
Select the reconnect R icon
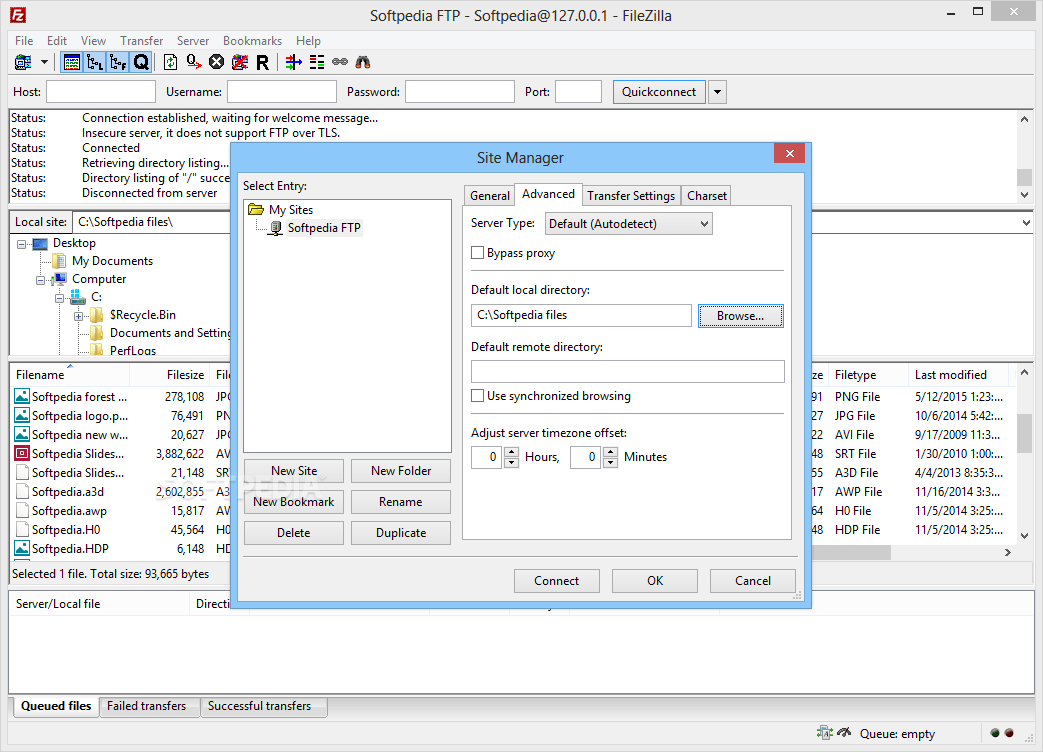pos(261,61)
